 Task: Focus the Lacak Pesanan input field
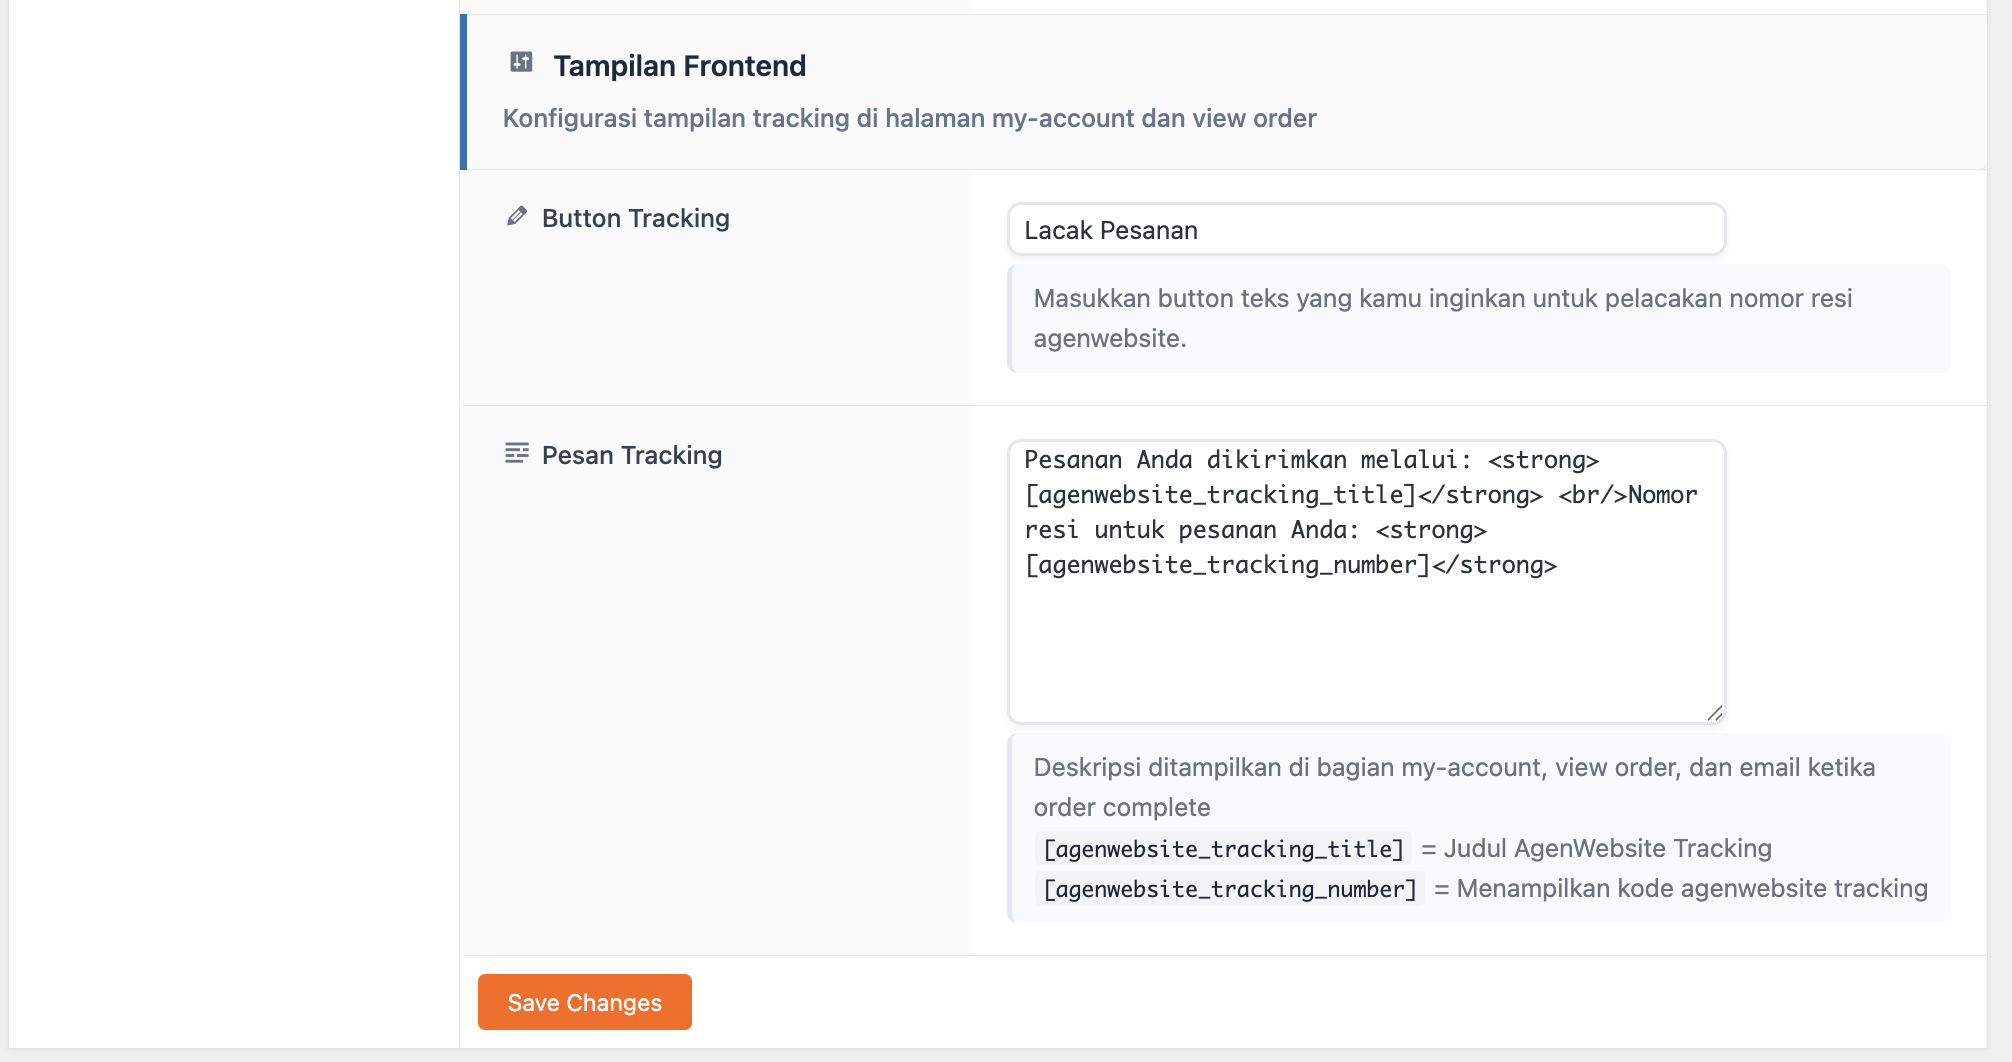pyautogui.click(x=1366, y=230)
